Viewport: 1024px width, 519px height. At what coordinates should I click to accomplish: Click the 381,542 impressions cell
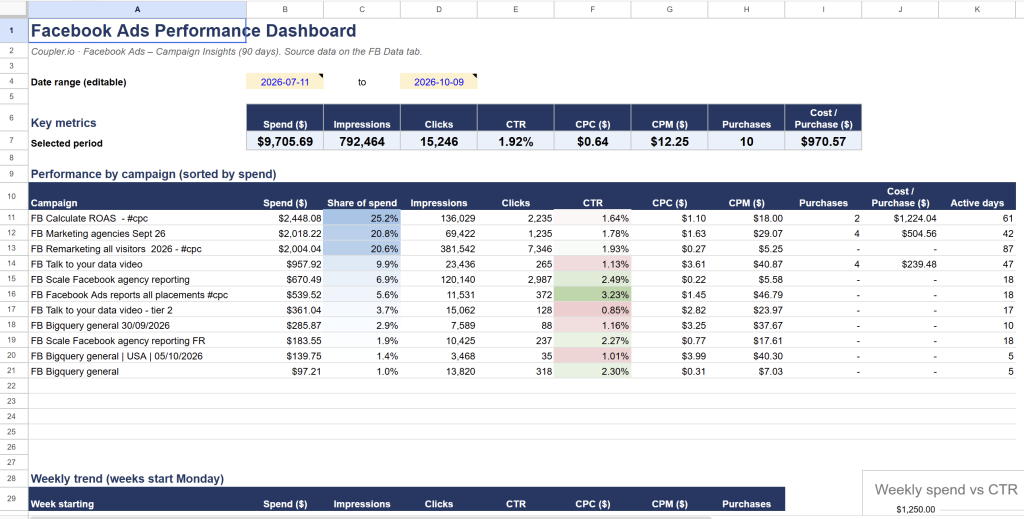click(x=439, y=249)
